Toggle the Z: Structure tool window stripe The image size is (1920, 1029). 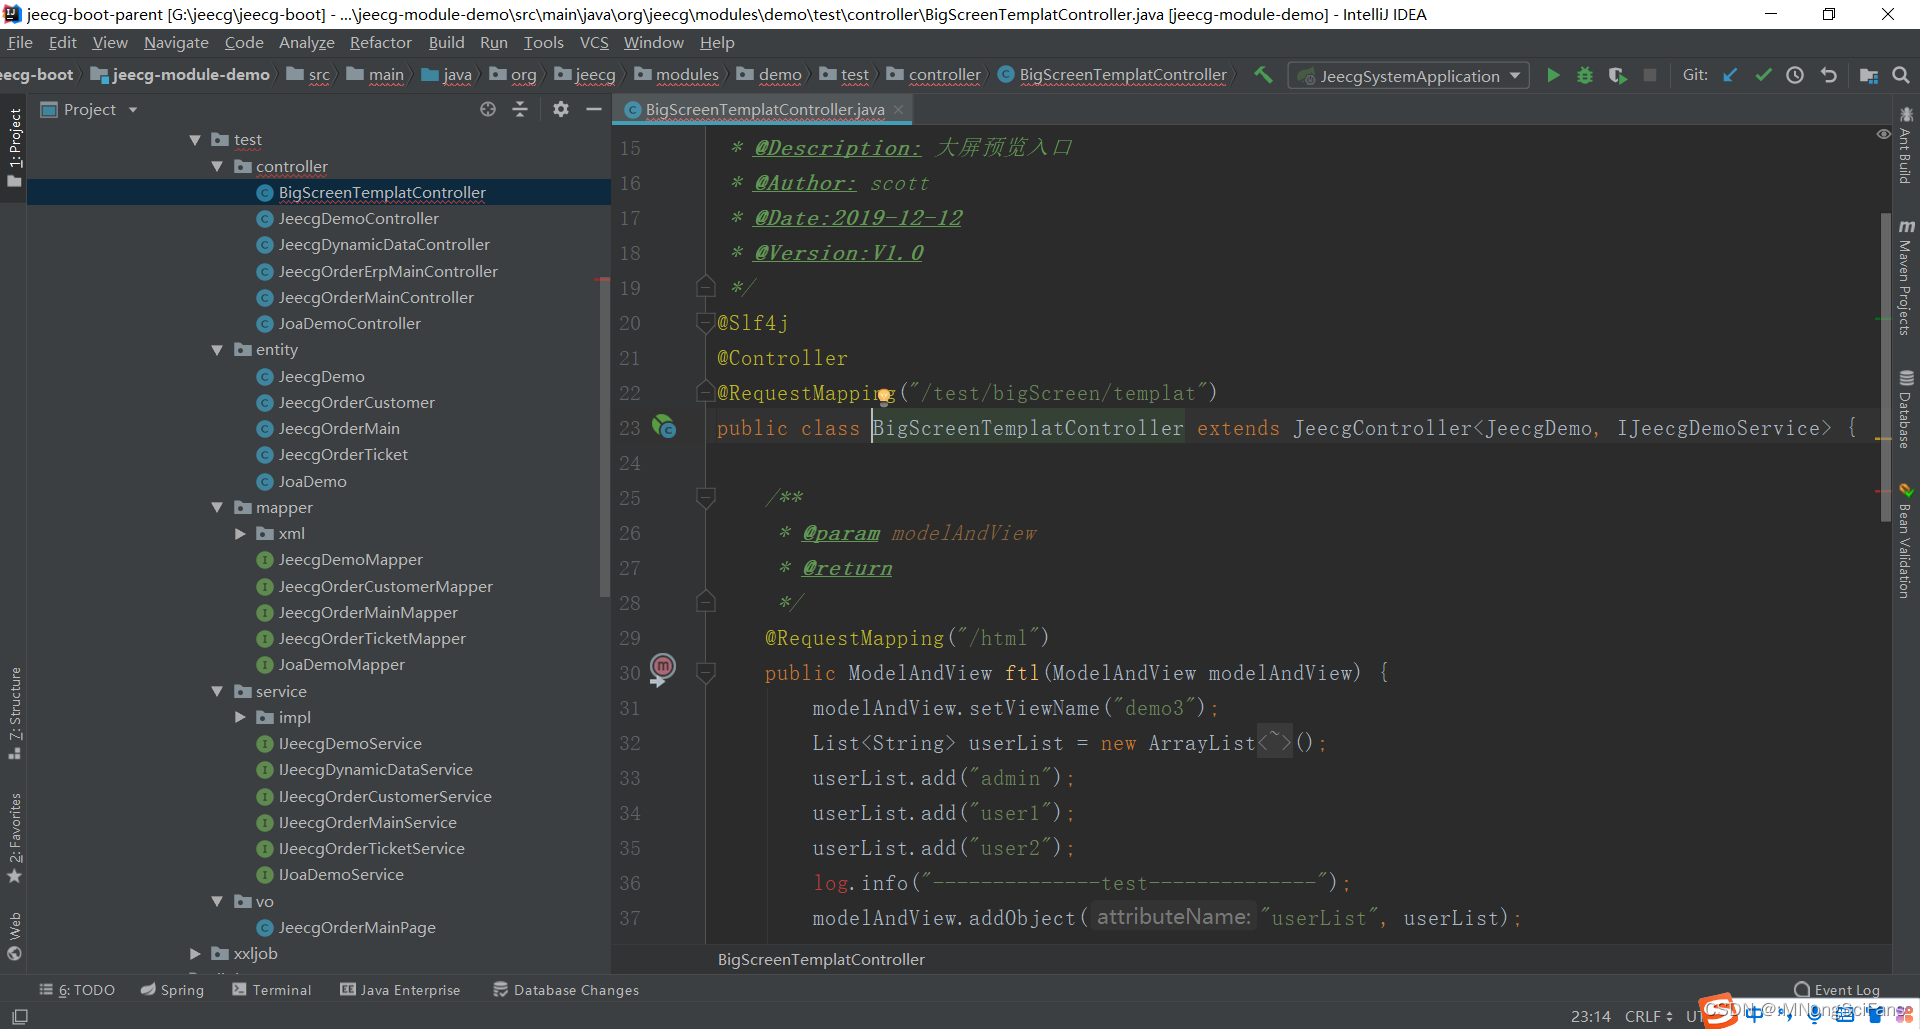point(14,713)
